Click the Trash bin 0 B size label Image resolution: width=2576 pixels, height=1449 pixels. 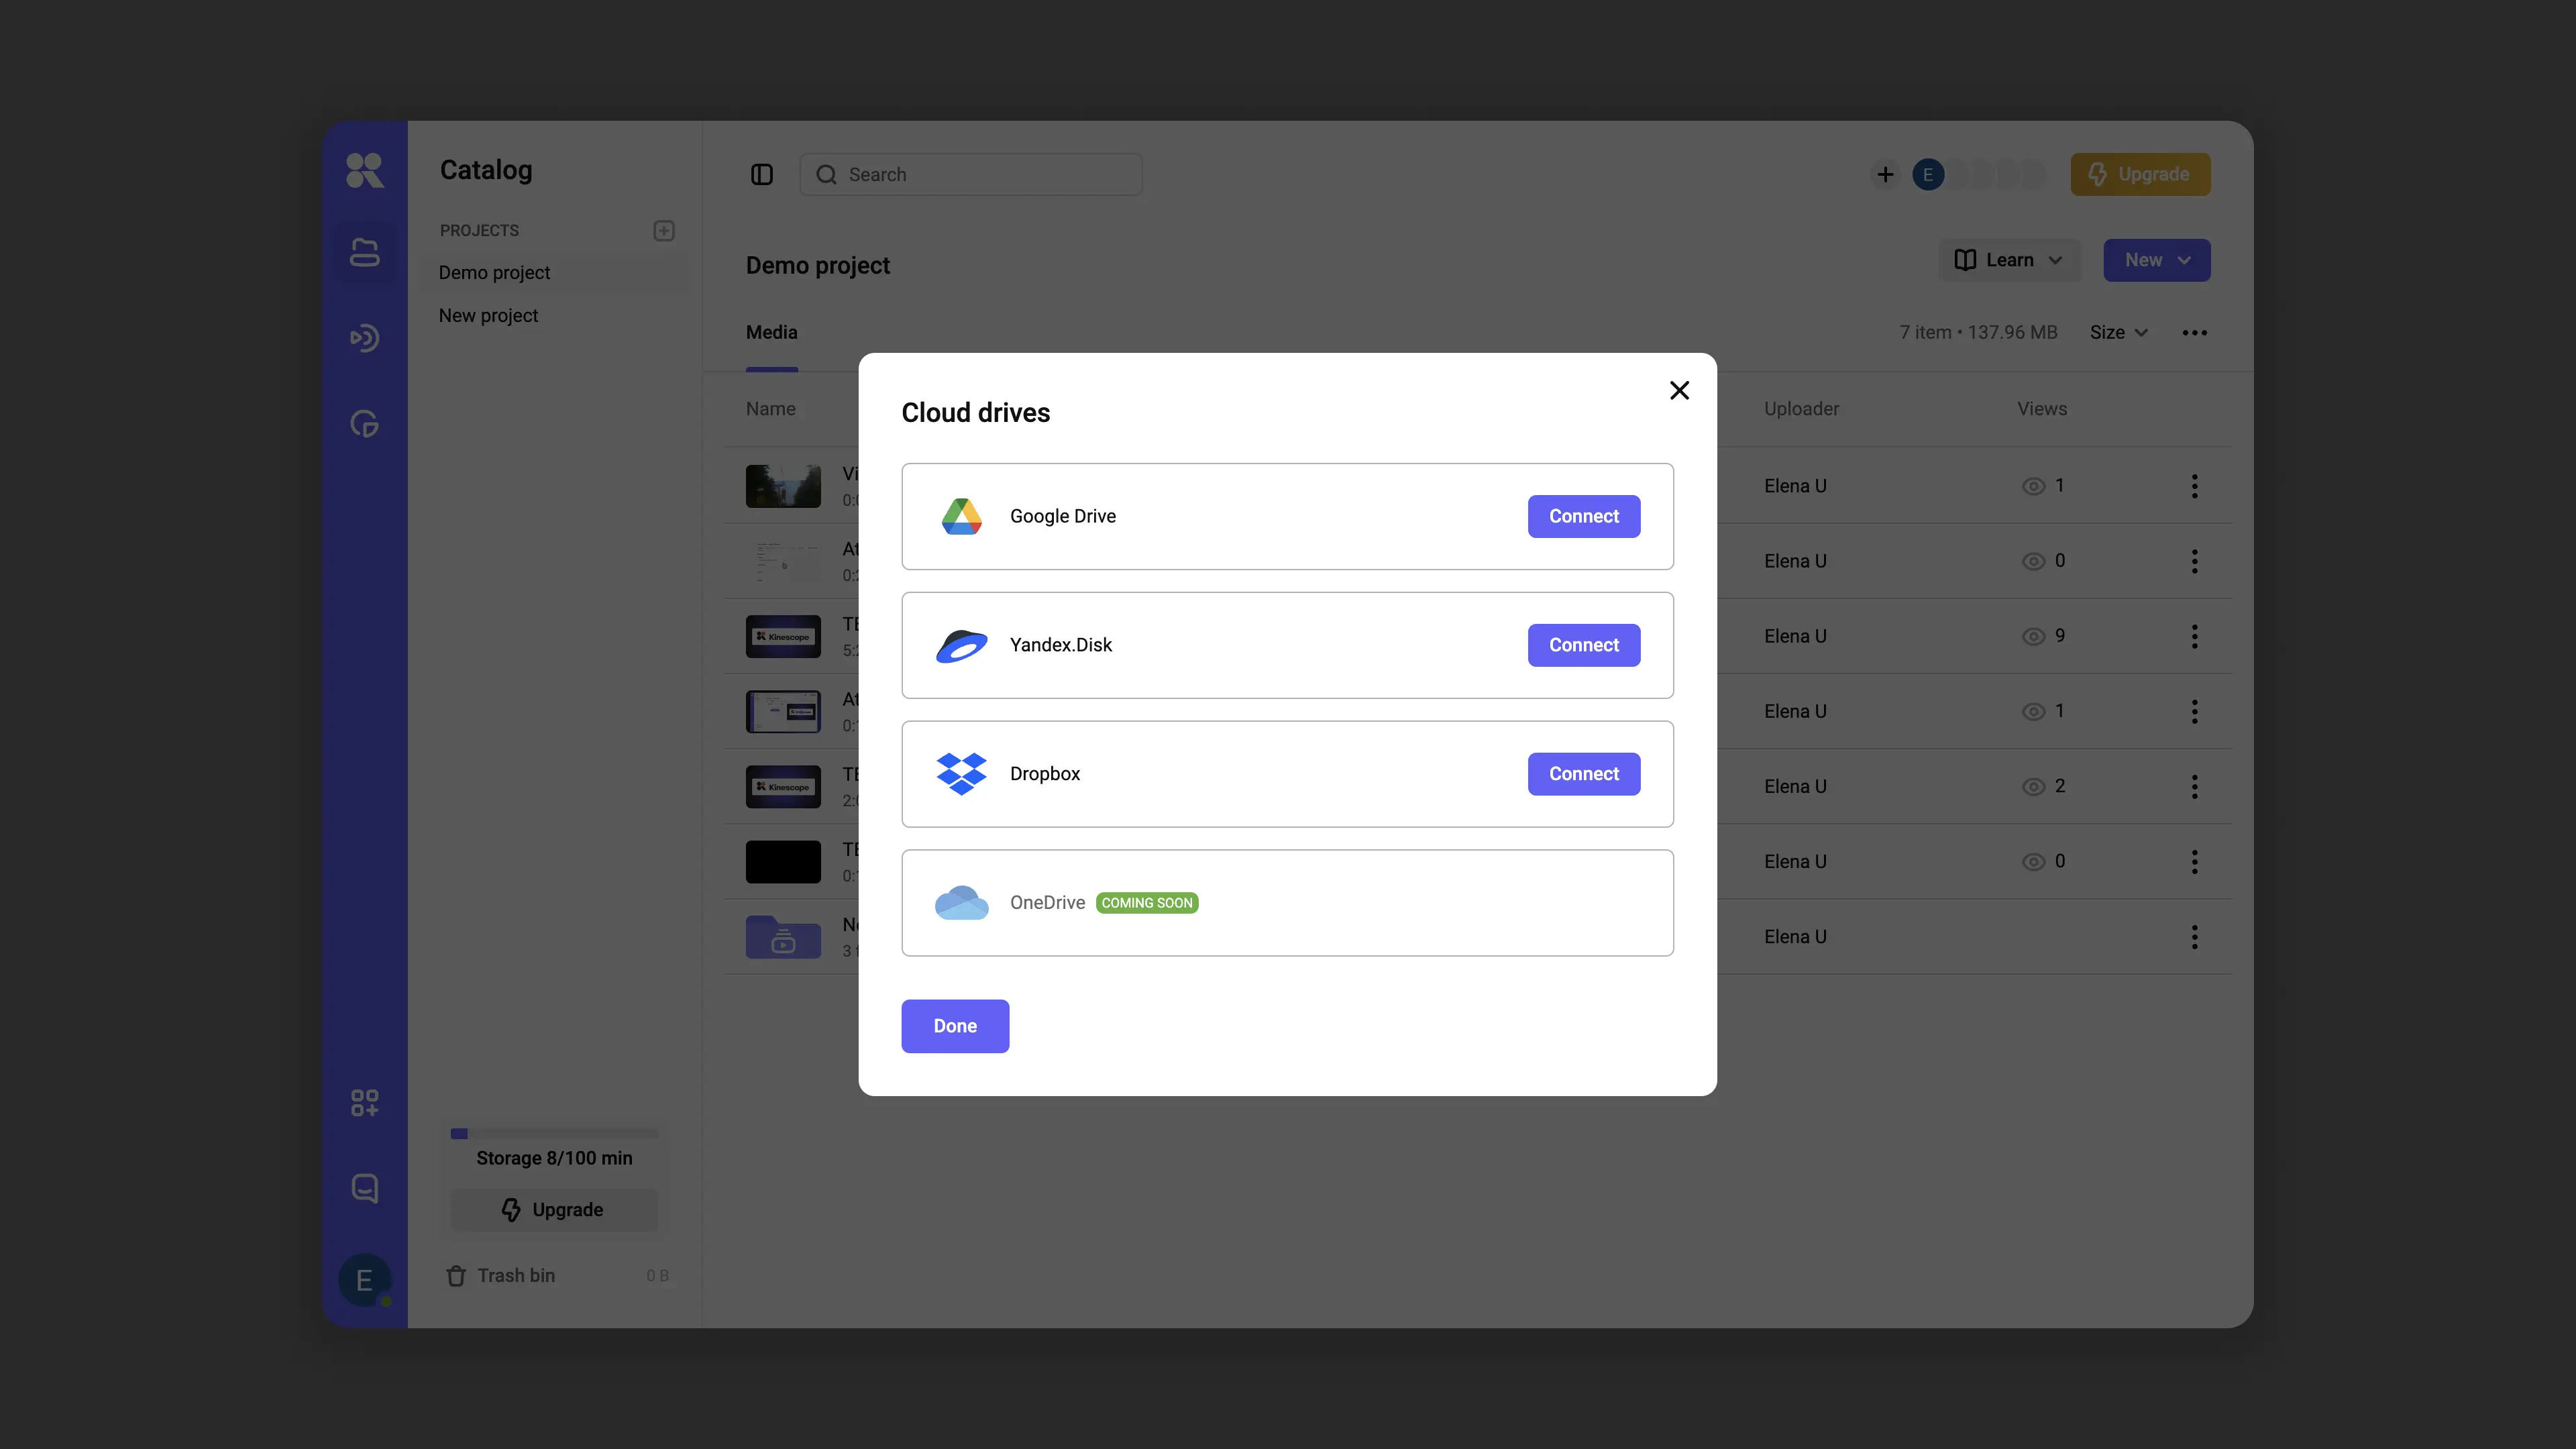[x=657, y=1276]
